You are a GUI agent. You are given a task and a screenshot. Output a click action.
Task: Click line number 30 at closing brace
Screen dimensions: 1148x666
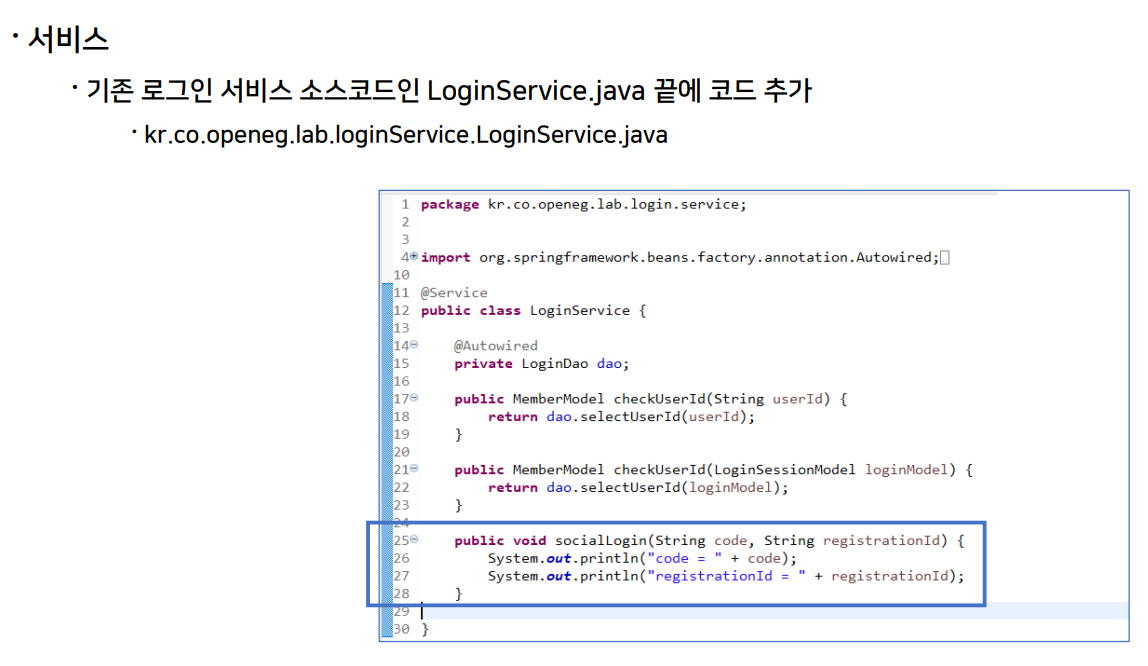401,629
